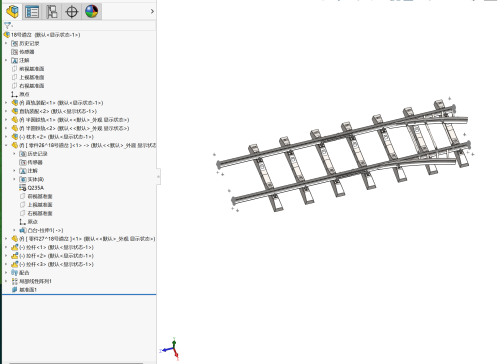Image resolution: width=499 pixels, height=364 pixels.
Task: Open the FeatureManager design tree tab
Action: click(x=13, y=11)
